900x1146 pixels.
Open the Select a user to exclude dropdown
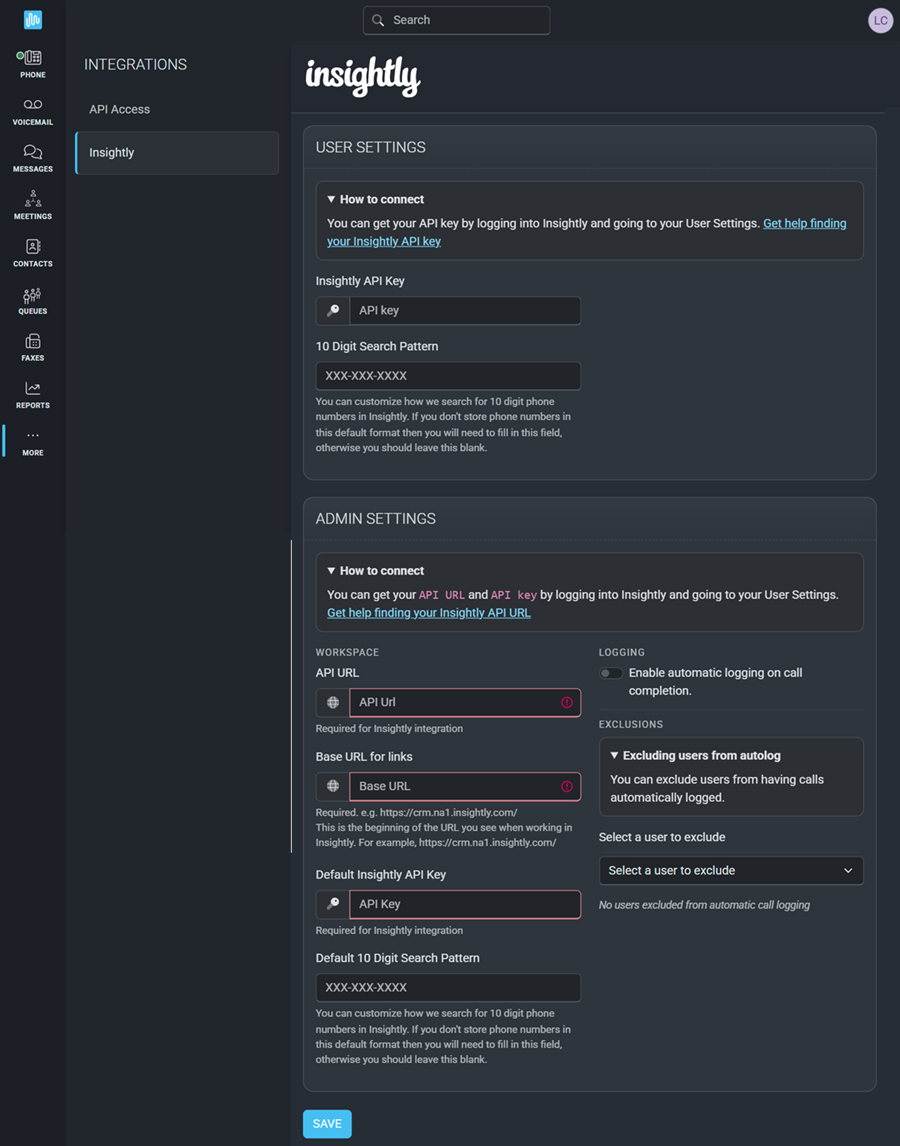tap(730, 870)
